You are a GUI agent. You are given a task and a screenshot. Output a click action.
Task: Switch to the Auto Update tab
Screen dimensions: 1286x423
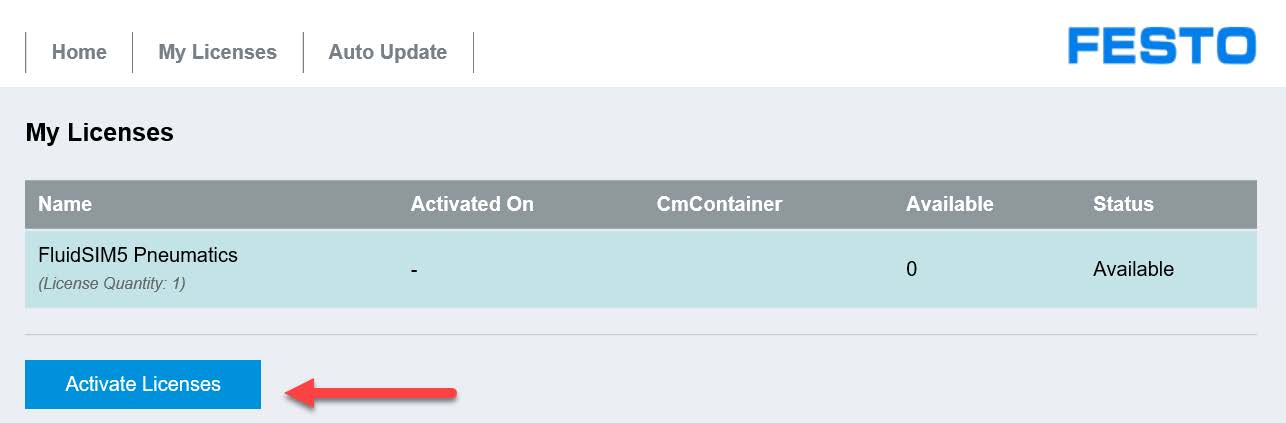(388, 52)
